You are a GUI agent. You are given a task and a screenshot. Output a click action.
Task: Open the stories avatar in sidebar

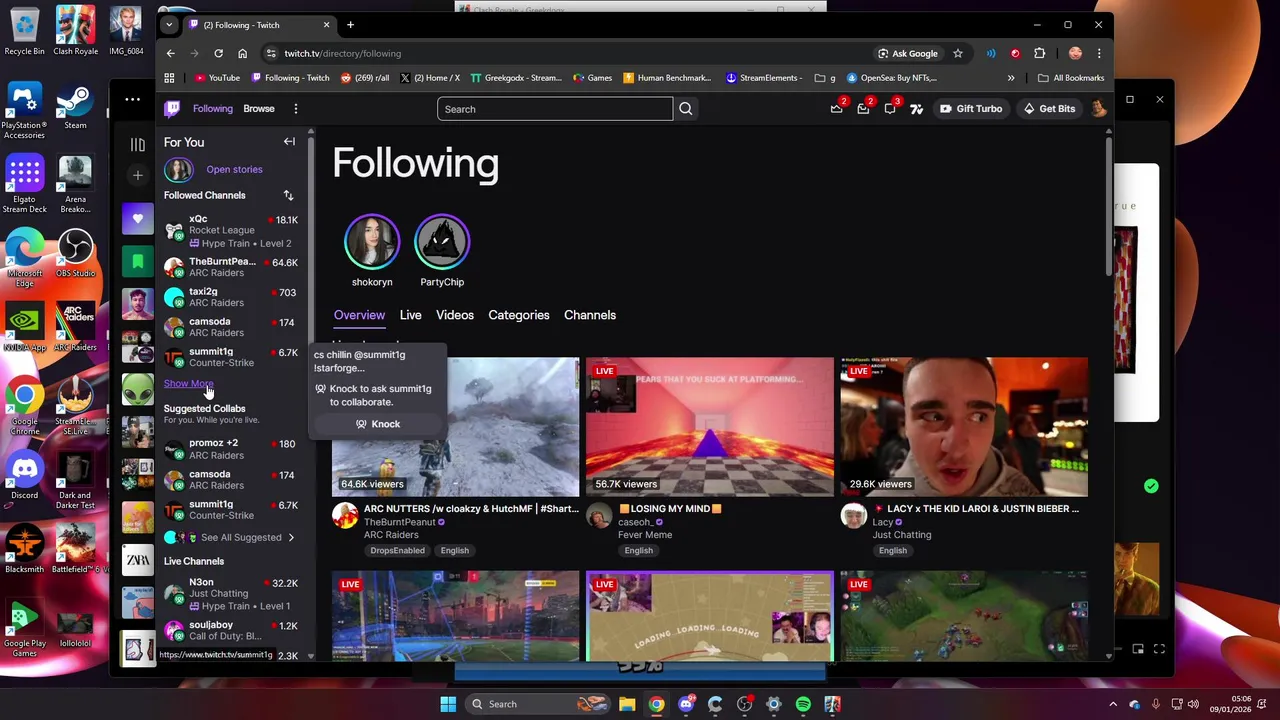[178, 169]
